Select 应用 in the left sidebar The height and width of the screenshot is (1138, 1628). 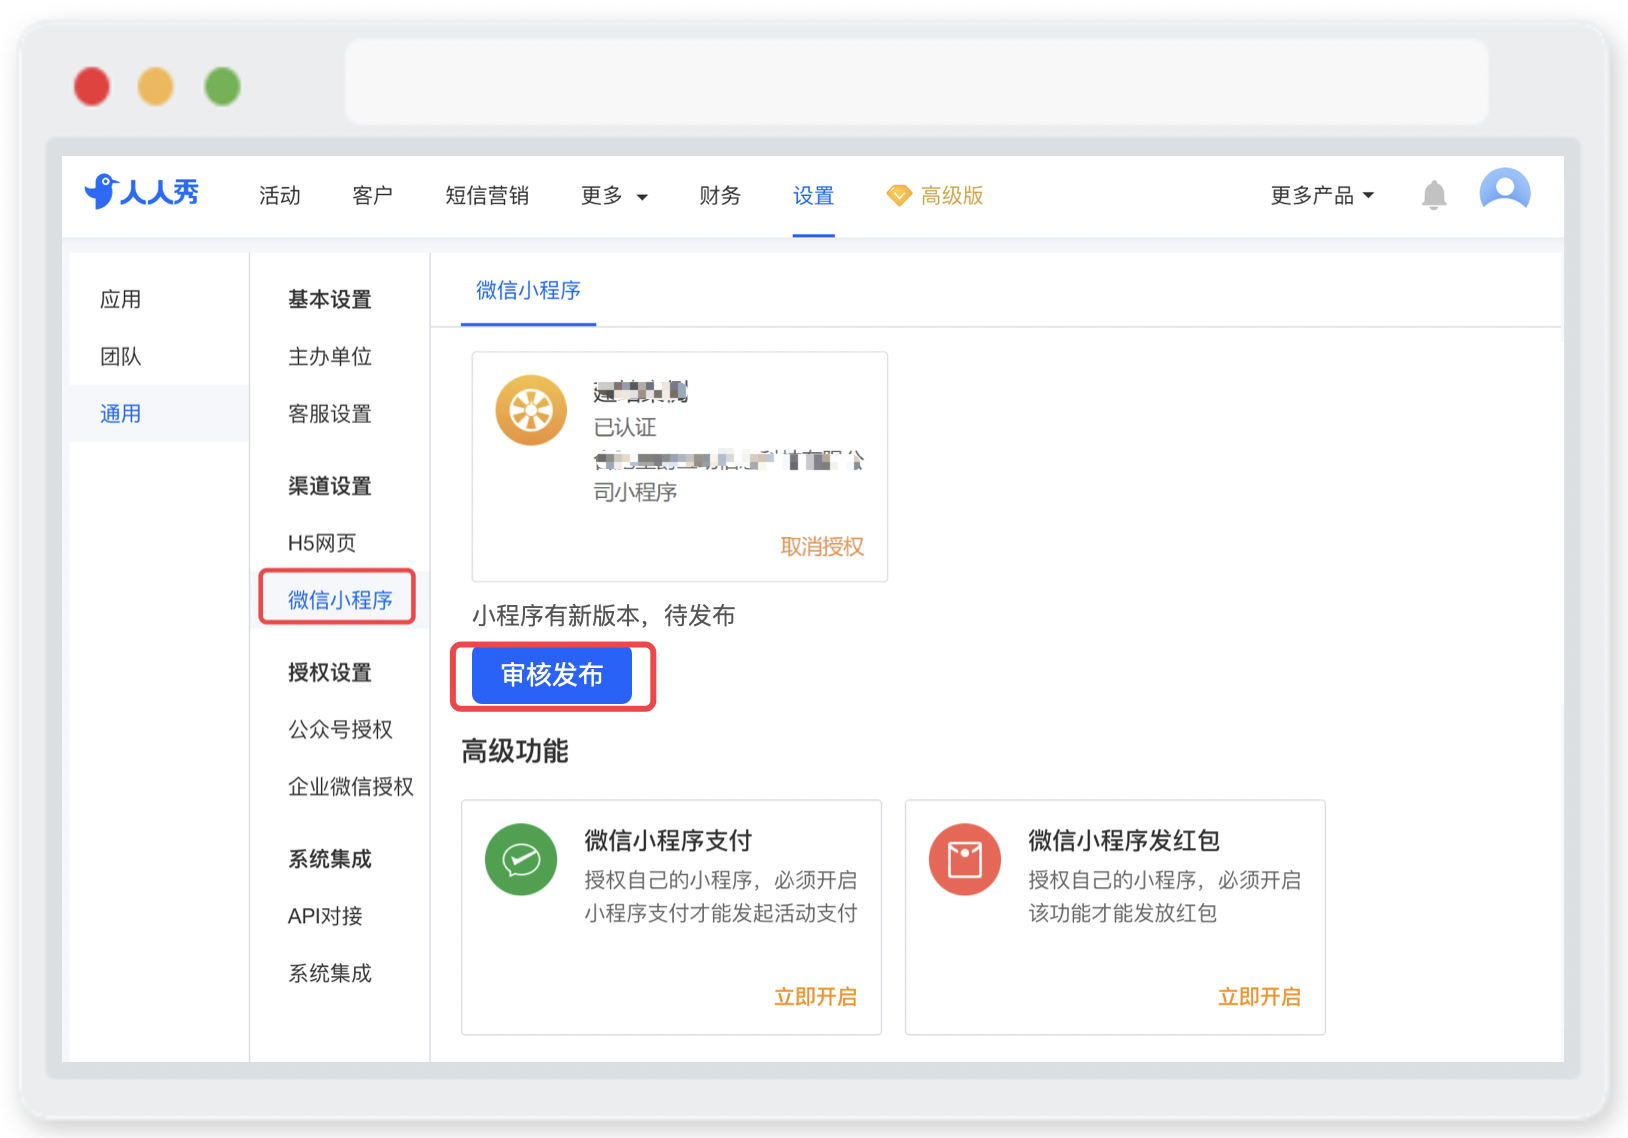121,299
